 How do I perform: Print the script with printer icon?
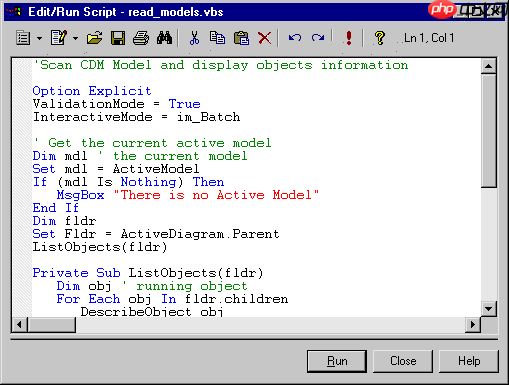(x=141, y=38)
